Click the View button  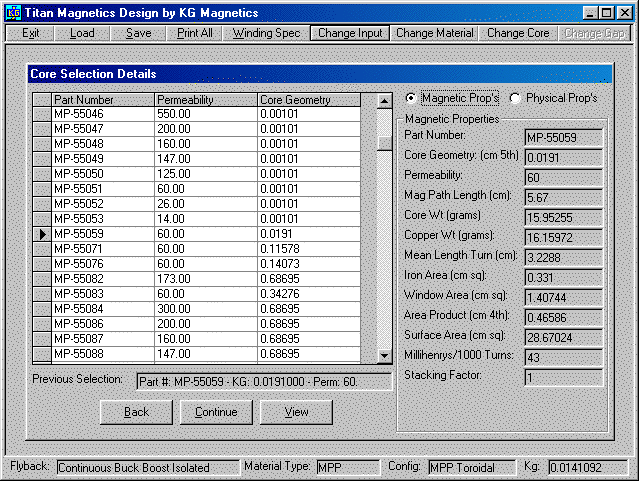coord(296,412)
